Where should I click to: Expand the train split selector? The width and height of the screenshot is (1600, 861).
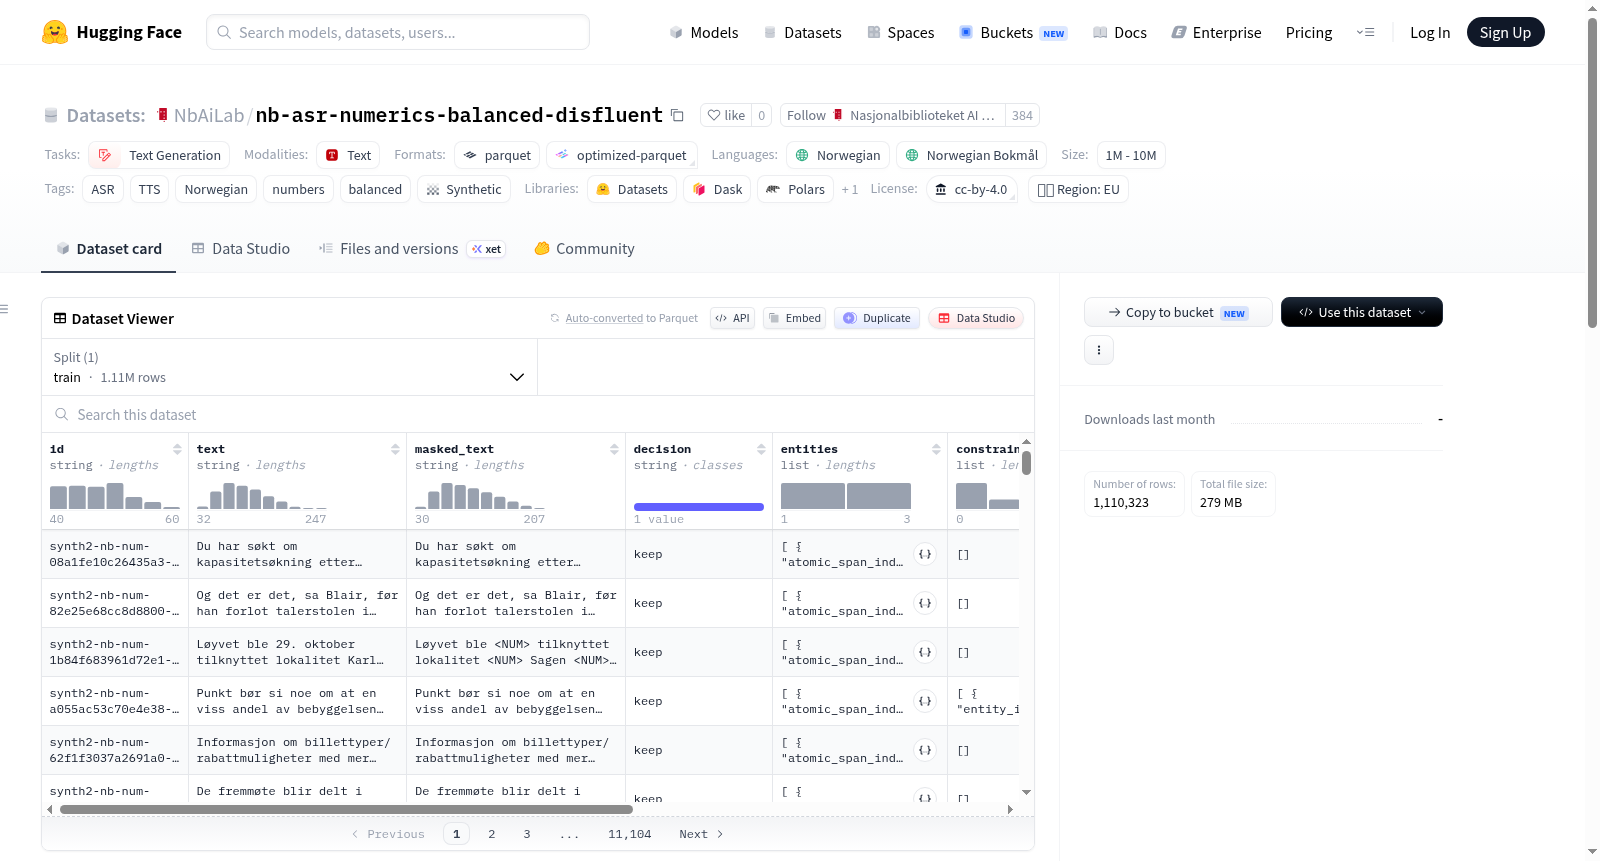coord(289,367)
